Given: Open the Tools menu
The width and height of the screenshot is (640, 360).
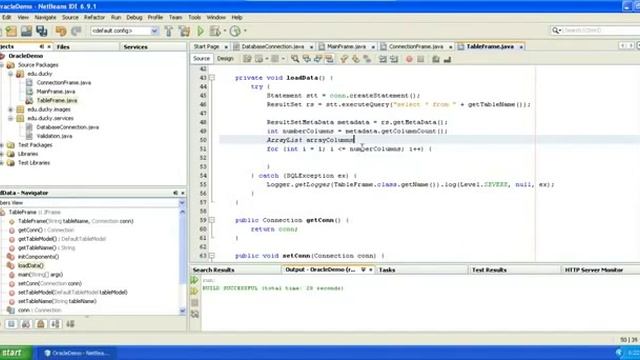Looking at the screenshot, I should coord(194,18).
